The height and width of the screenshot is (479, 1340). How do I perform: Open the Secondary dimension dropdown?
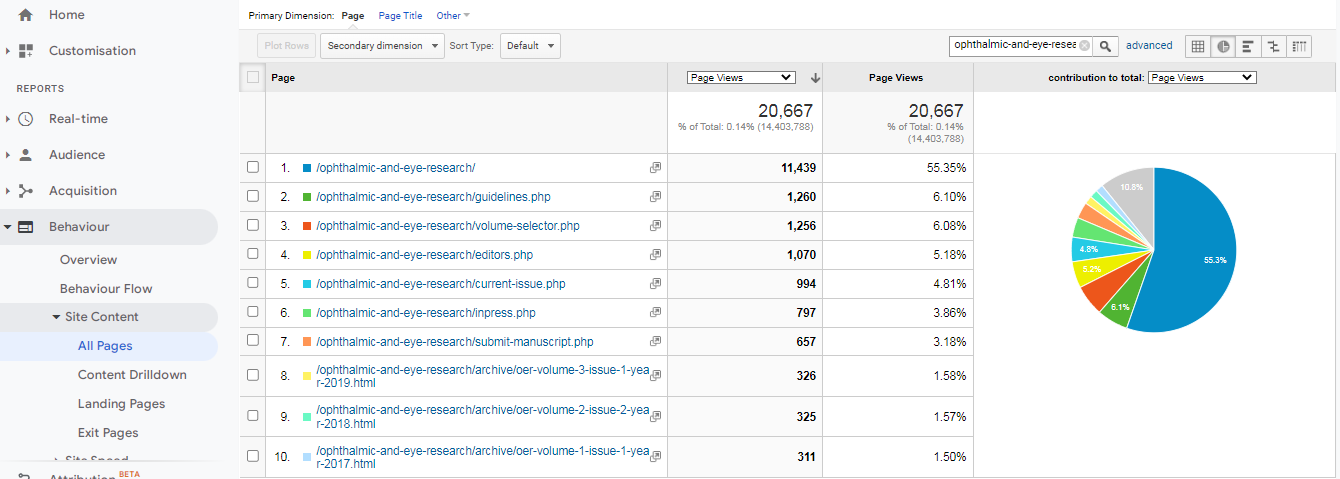[x=382, y=46]
